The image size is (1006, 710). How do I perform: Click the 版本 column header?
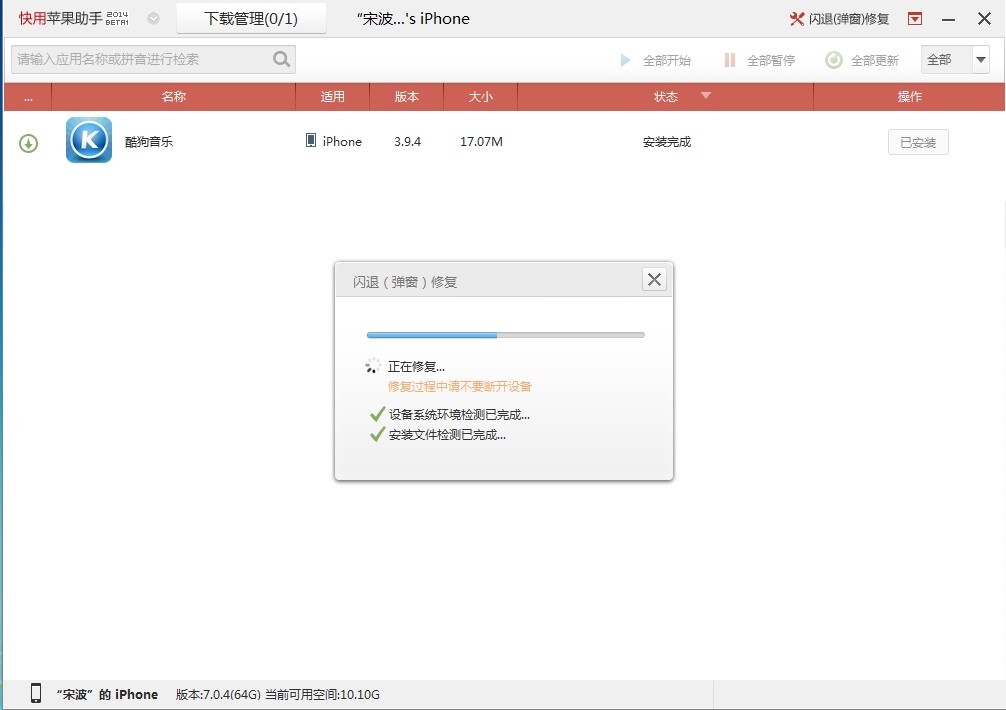click(407, 96)
